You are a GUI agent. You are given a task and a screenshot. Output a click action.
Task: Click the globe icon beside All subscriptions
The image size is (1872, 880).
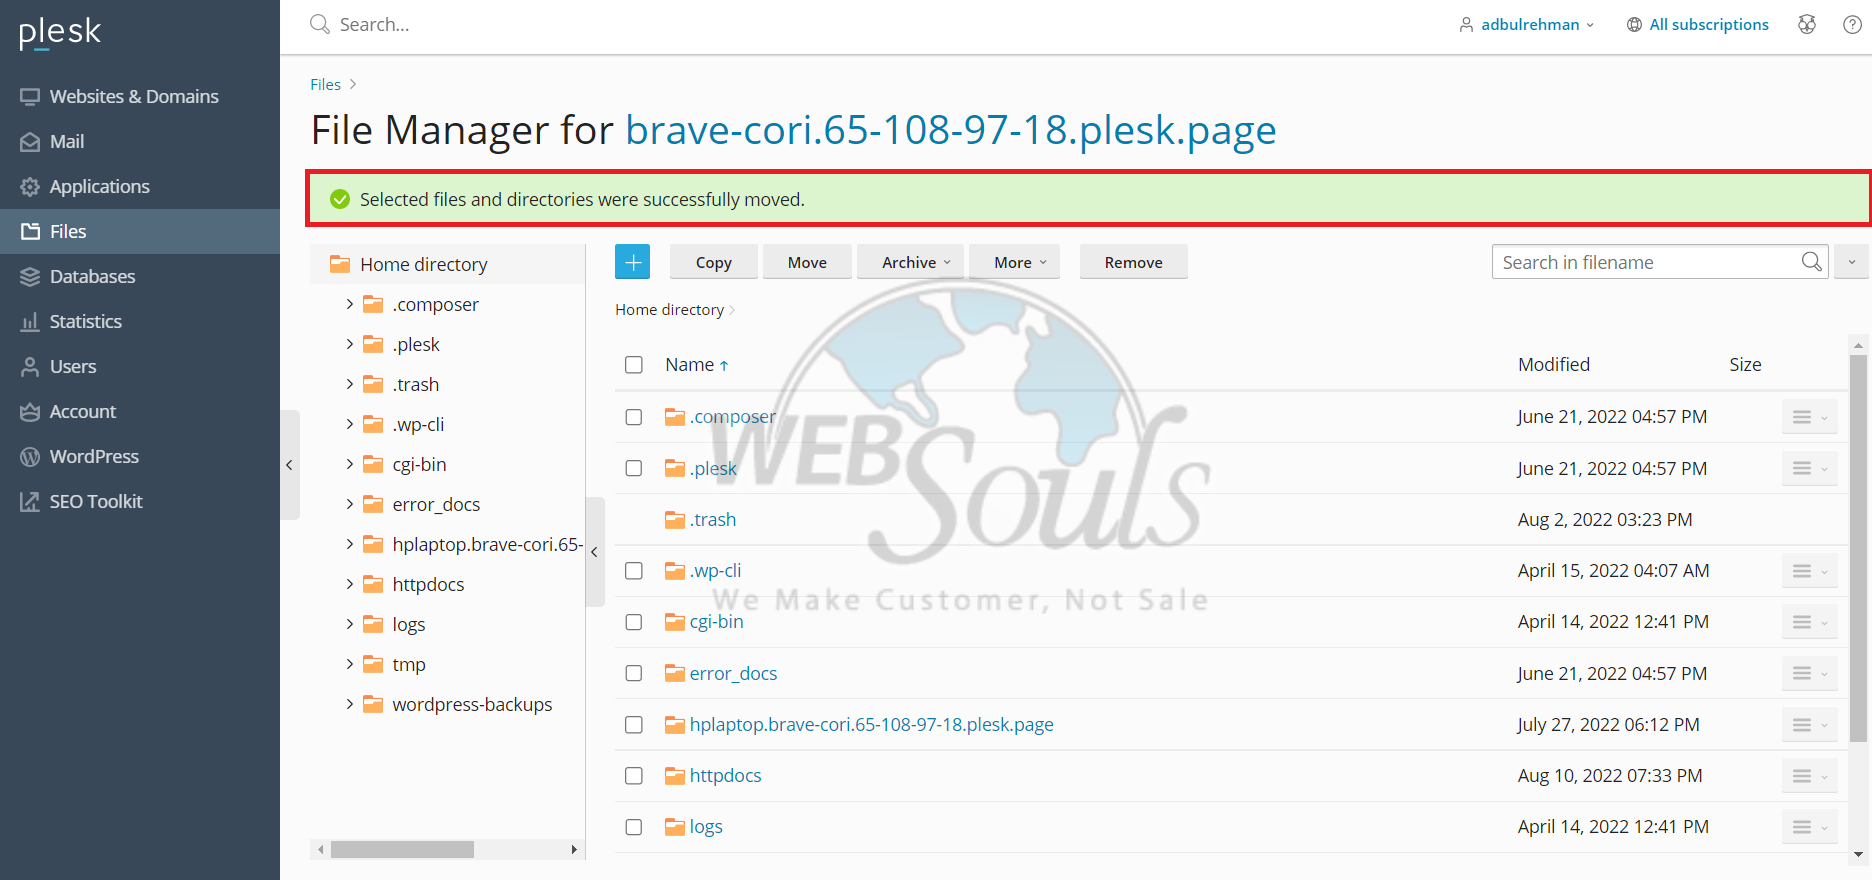[x=1634, y=24]
